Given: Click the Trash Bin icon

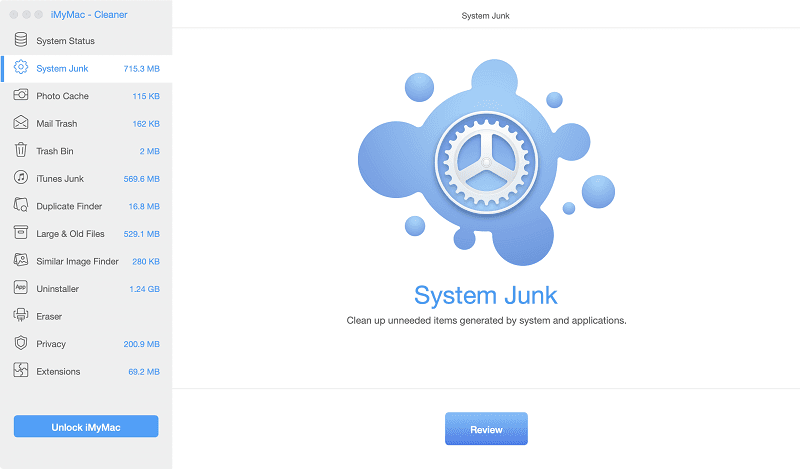Looking at the screenshot, I should [21, 150].
